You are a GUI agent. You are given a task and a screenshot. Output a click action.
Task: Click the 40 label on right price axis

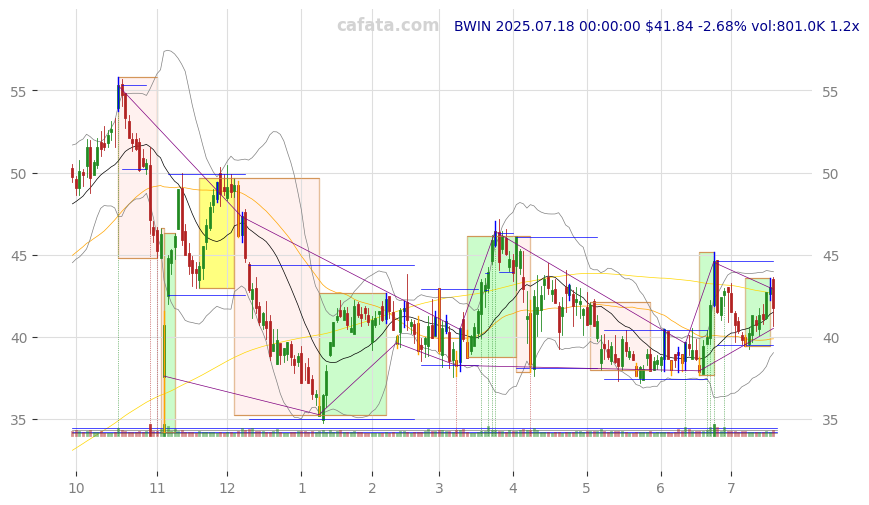pos(830,338)
